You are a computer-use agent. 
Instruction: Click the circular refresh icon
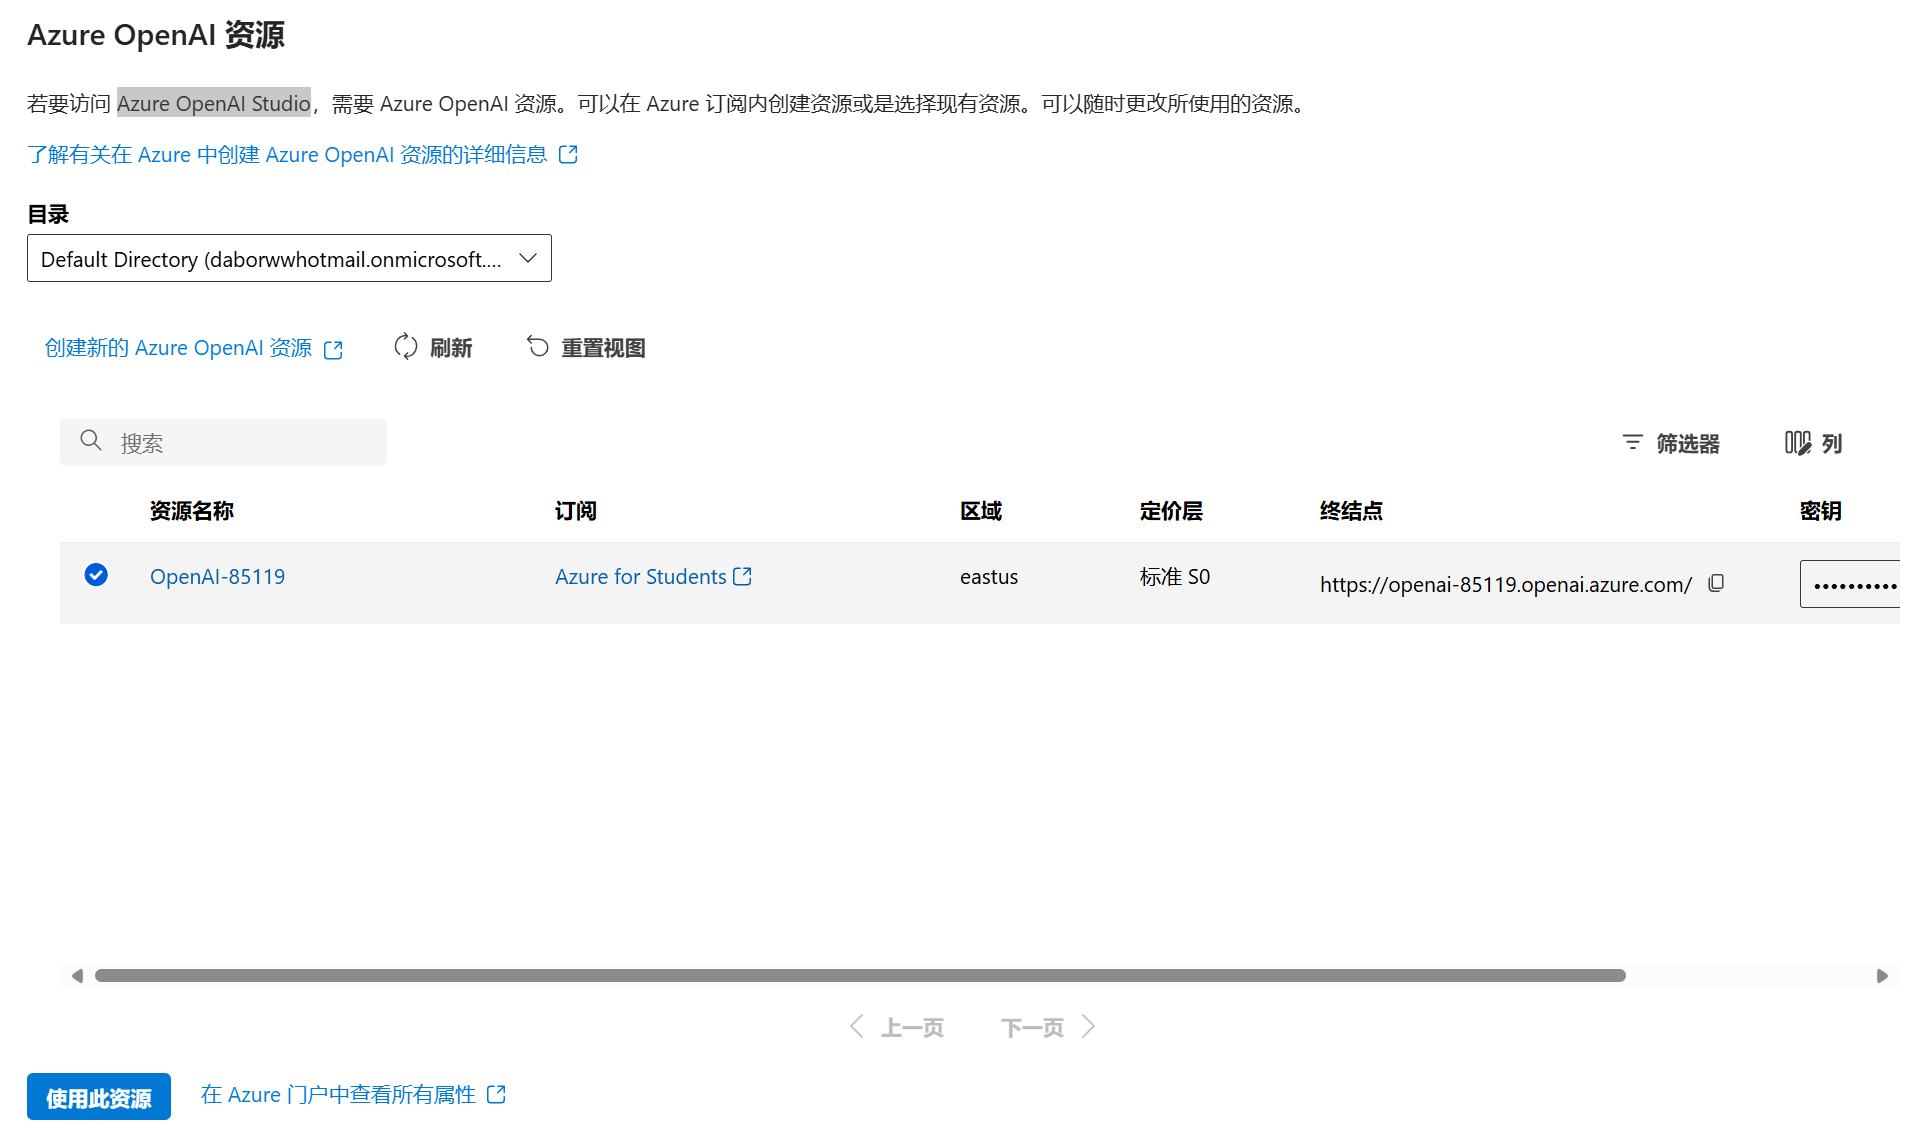pos(406,347)
